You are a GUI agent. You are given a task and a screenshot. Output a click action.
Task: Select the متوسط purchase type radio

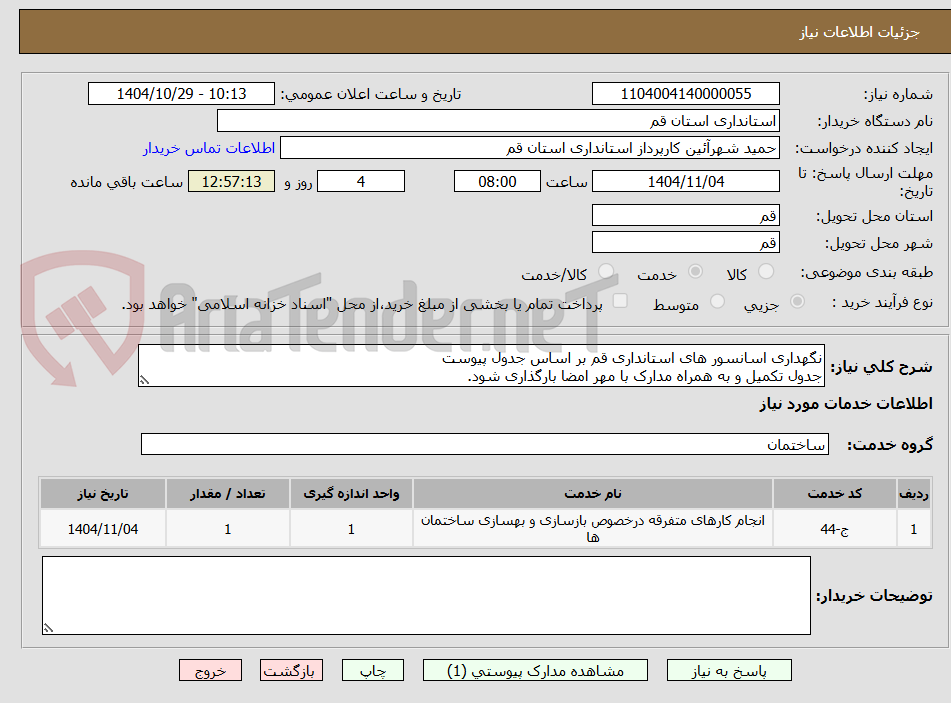point(717,301)
